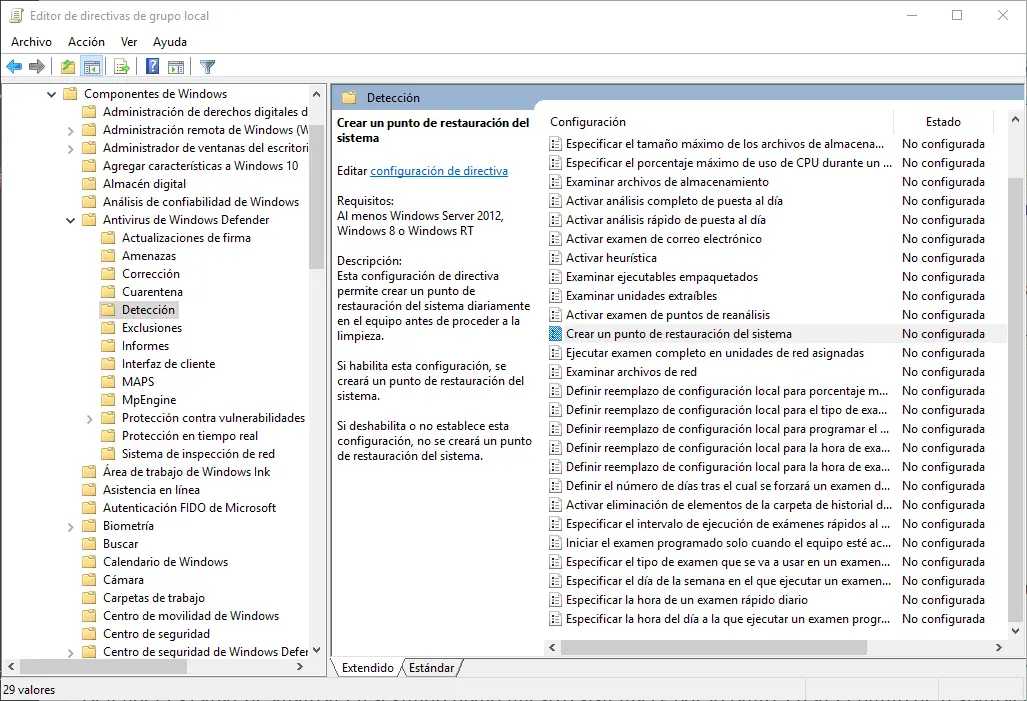Image resolution: width=1027 pixels, height=701 pixels.
Task: Click the Export list toolbar icon
Action: pos(122,66)
